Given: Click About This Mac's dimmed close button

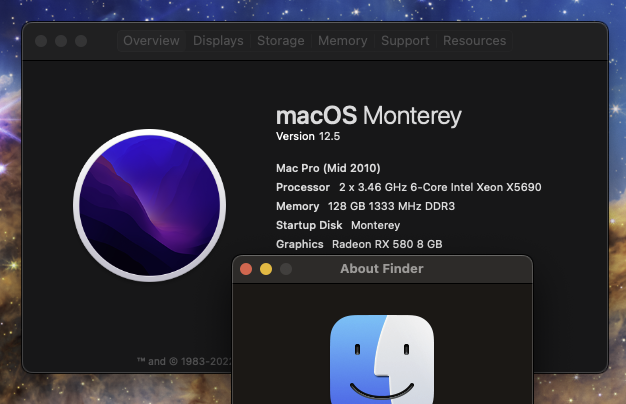Looking at the screenshot, I should tap(41, 41).
